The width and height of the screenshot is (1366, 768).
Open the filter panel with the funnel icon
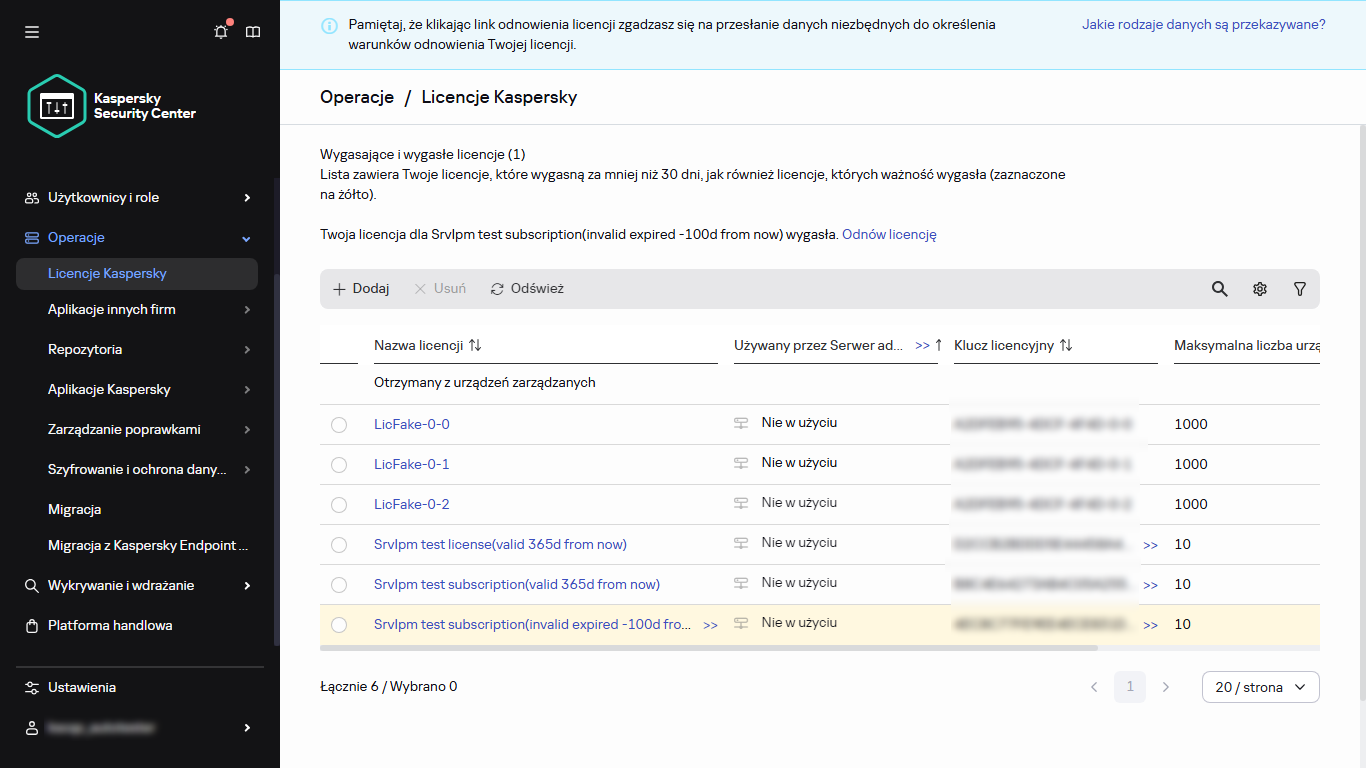1300,288
